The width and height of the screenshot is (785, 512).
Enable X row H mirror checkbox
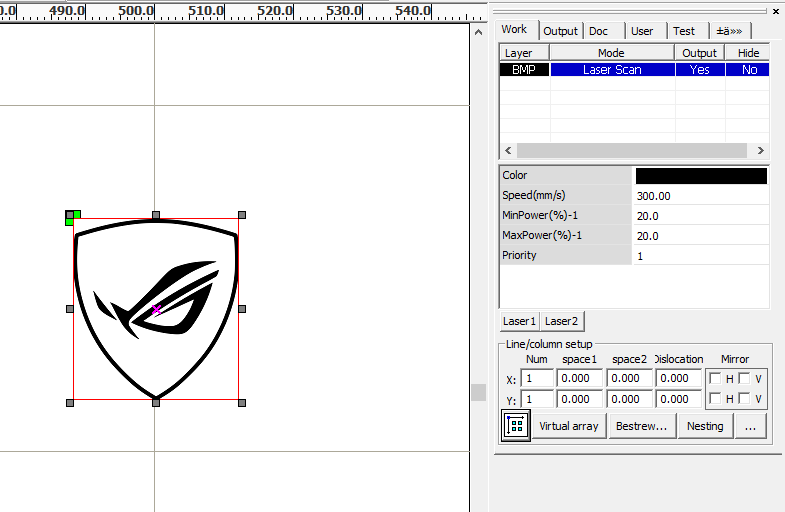(715, 378)
